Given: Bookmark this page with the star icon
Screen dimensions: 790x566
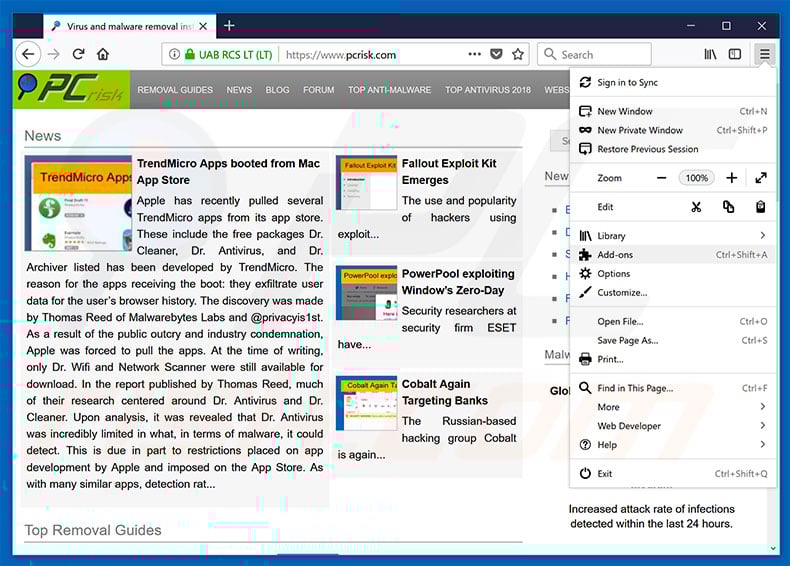Looking at the screenshot, I should click(517, 54).
